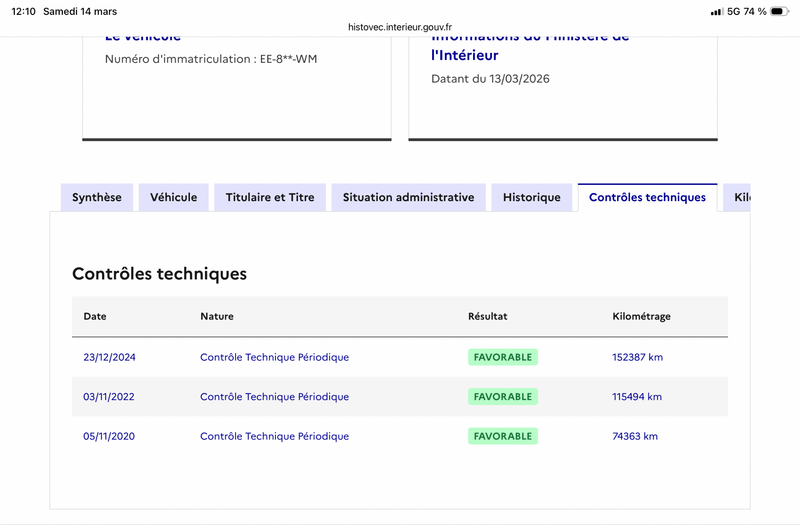
Task: Tap the histovec.interieur.gouv.fr address bar
Action: [400, 28]
